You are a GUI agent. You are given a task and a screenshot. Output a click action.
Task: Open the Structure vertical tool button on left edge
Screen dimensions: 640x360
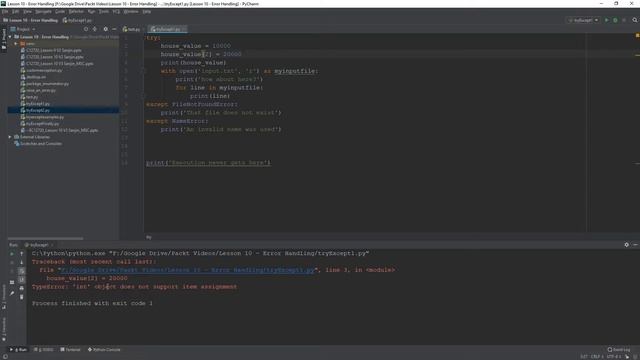[4, 297]
